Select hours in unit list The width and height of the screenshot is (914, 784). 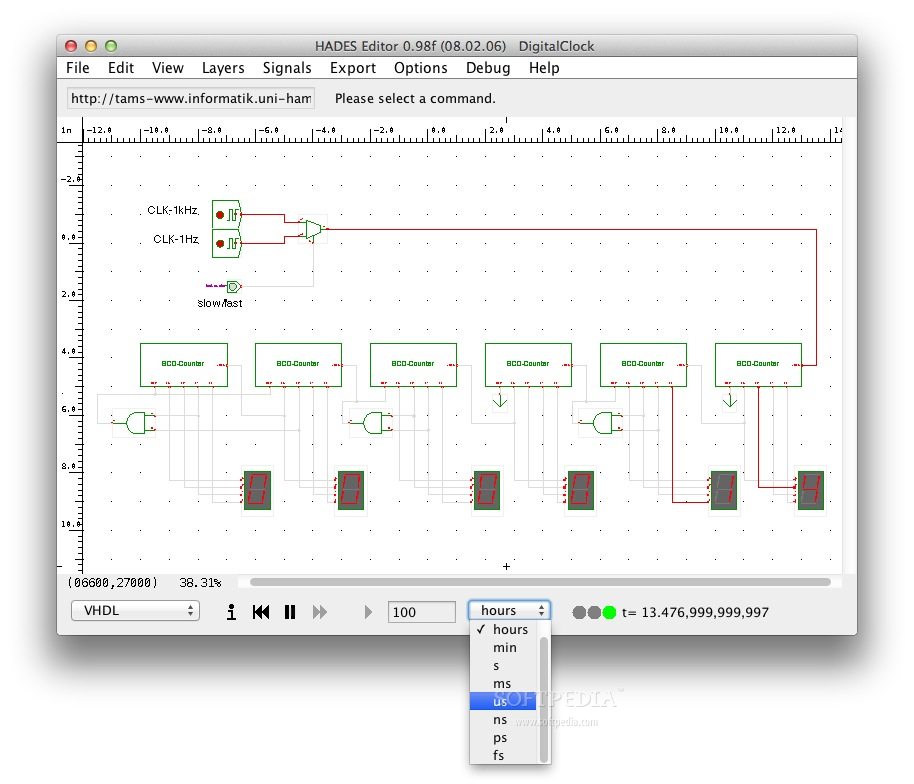pyautogui.click(x=504, y=629)
